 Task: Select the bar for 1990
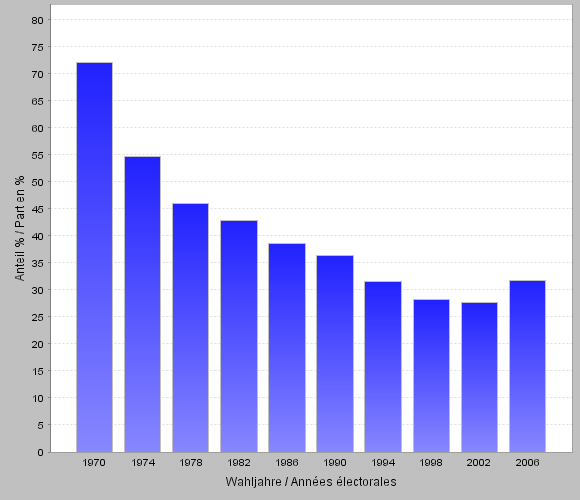pos(335,354)
